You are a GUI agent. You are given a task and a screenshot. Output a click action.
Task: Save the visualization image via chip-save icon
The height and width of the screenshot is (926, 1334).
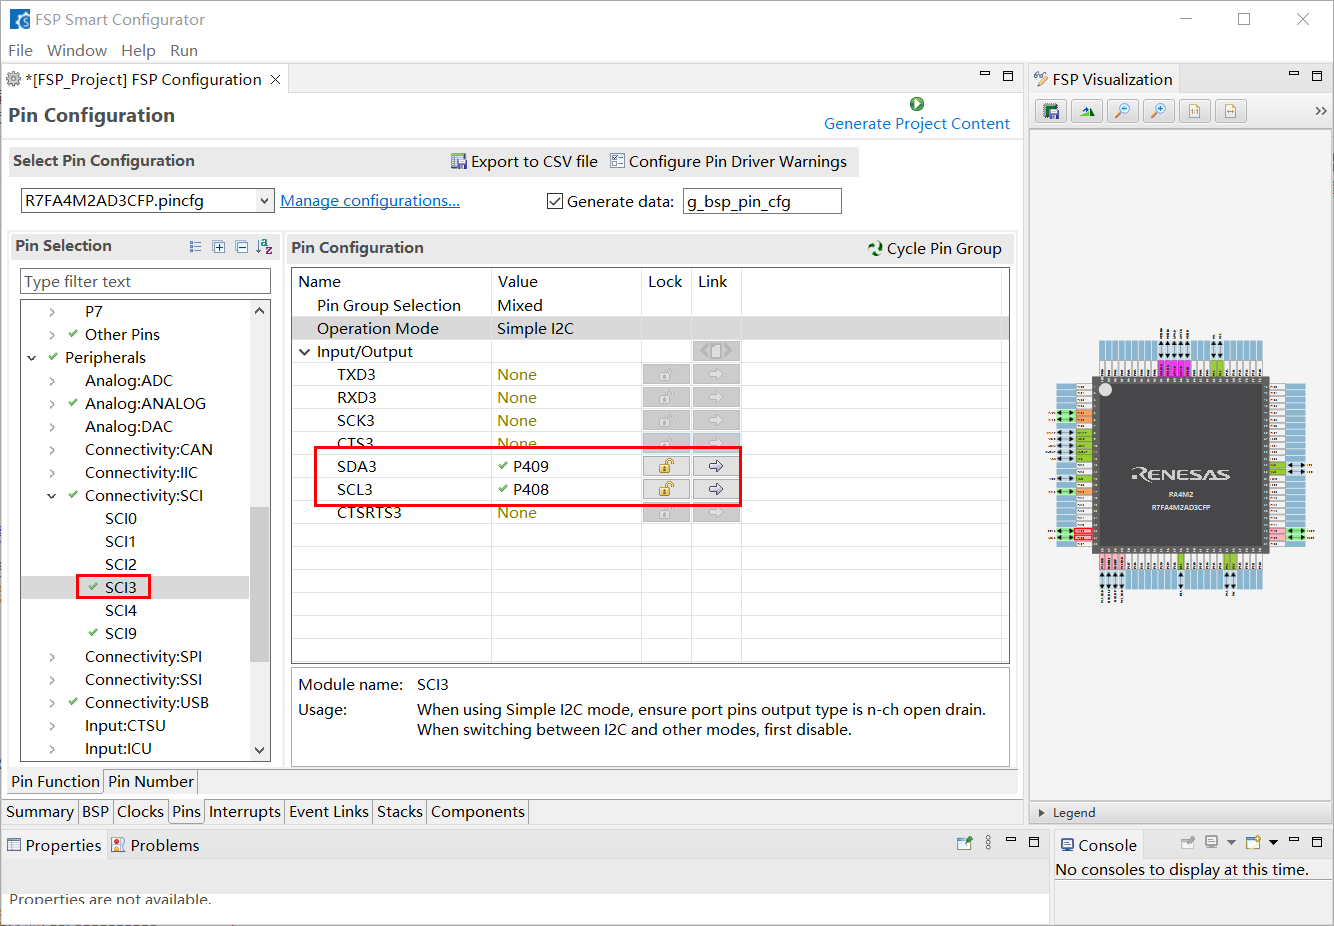(x=1051, y=111)
